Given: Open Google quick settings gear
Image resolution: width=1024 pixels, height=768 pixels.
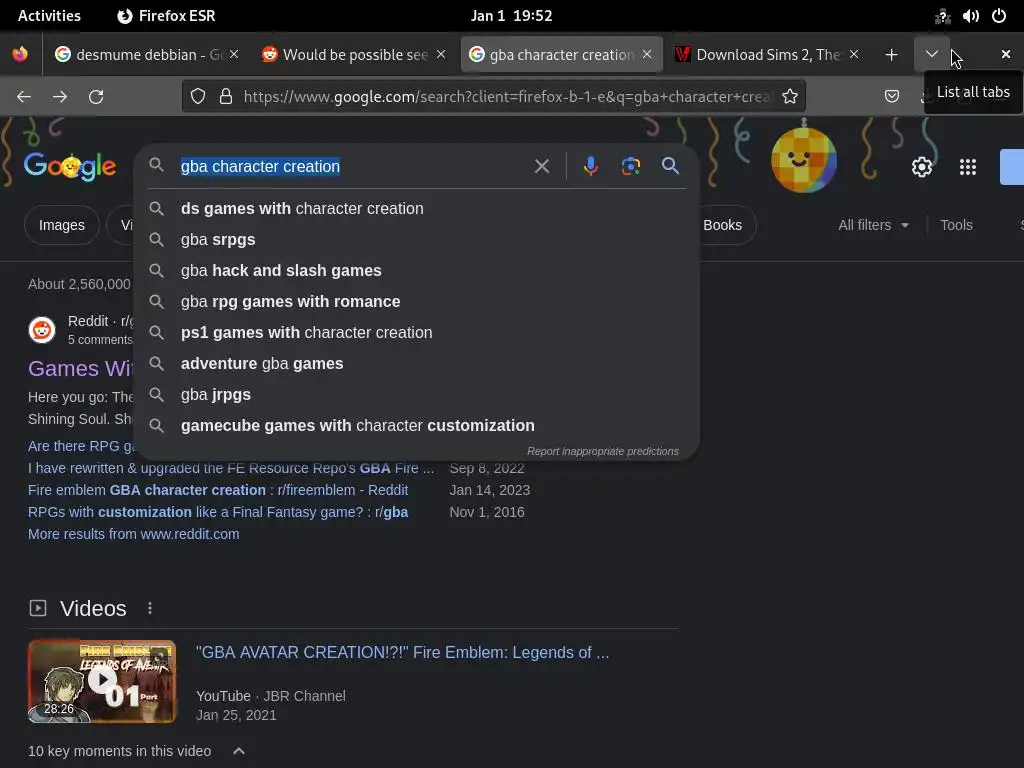Looking at the screenshot, I should tap(921, 167).
